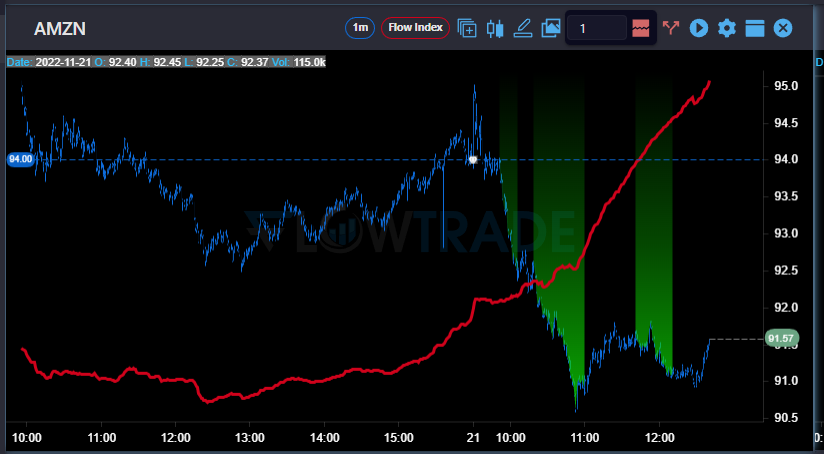Click the 91.57 current price tag

pos(782,338)
